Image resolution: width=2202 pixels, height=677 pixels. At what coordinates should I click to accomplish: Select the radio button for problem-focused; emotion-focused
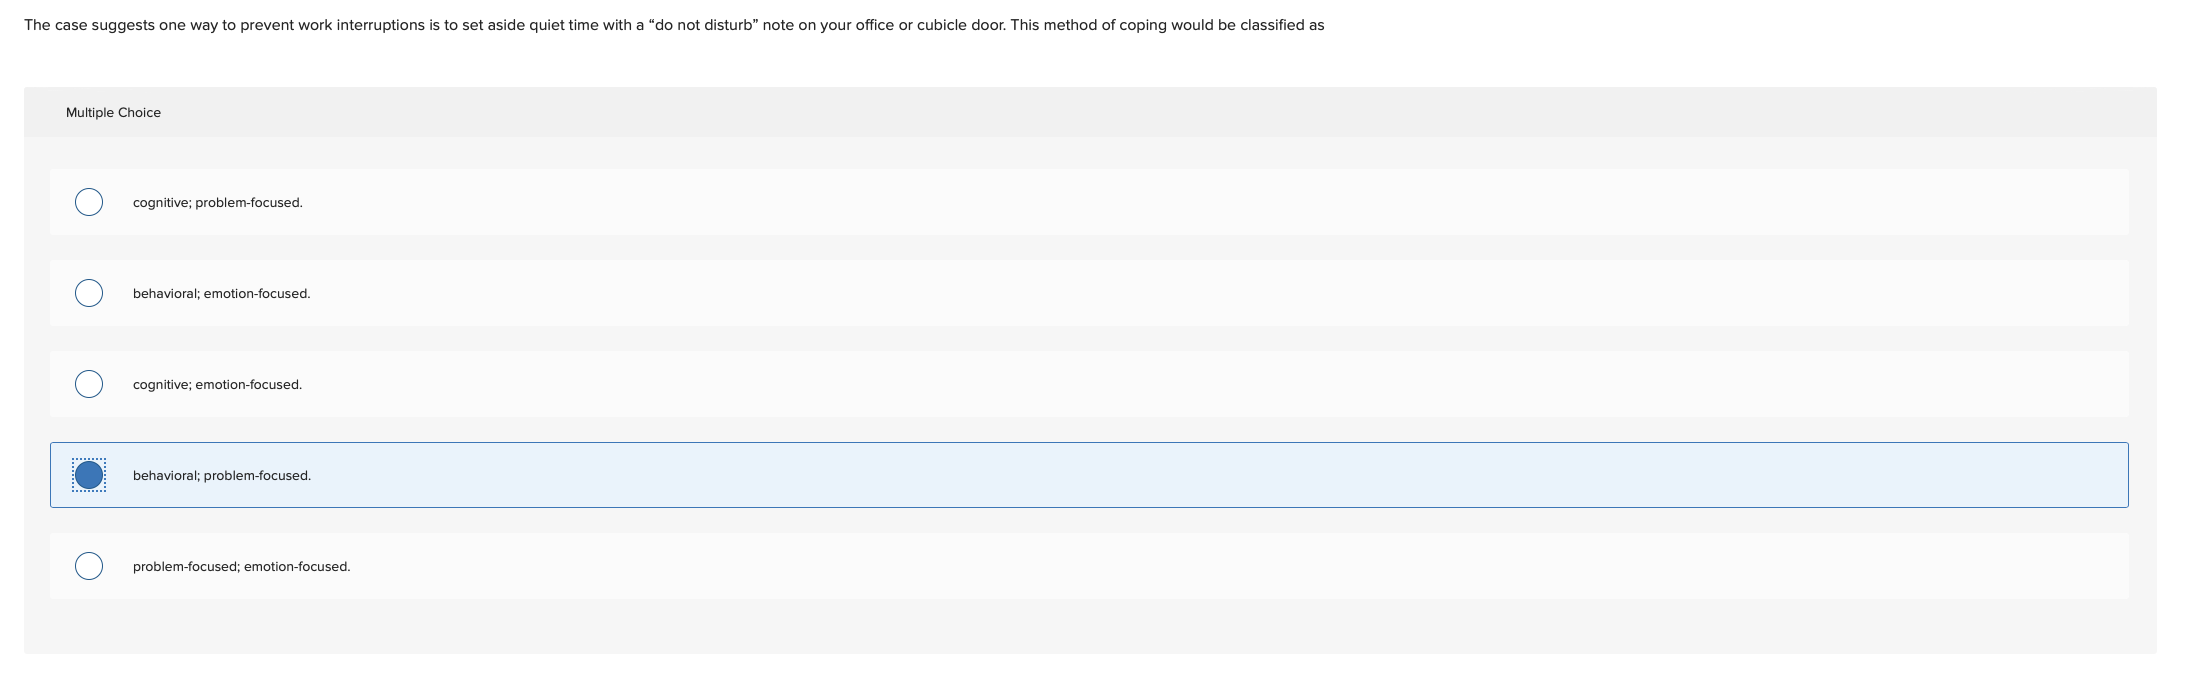tap(89, 565)
